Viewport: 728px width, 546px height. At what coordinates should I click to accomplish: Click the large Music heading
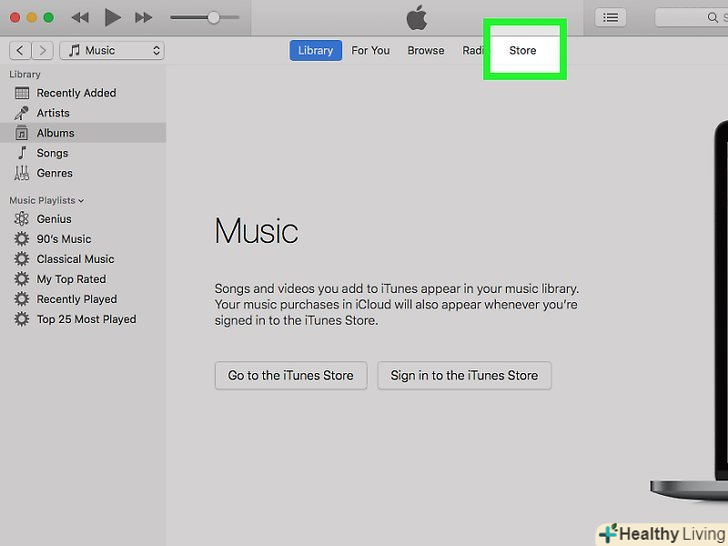pyautogui.click(x=256, y=231)
